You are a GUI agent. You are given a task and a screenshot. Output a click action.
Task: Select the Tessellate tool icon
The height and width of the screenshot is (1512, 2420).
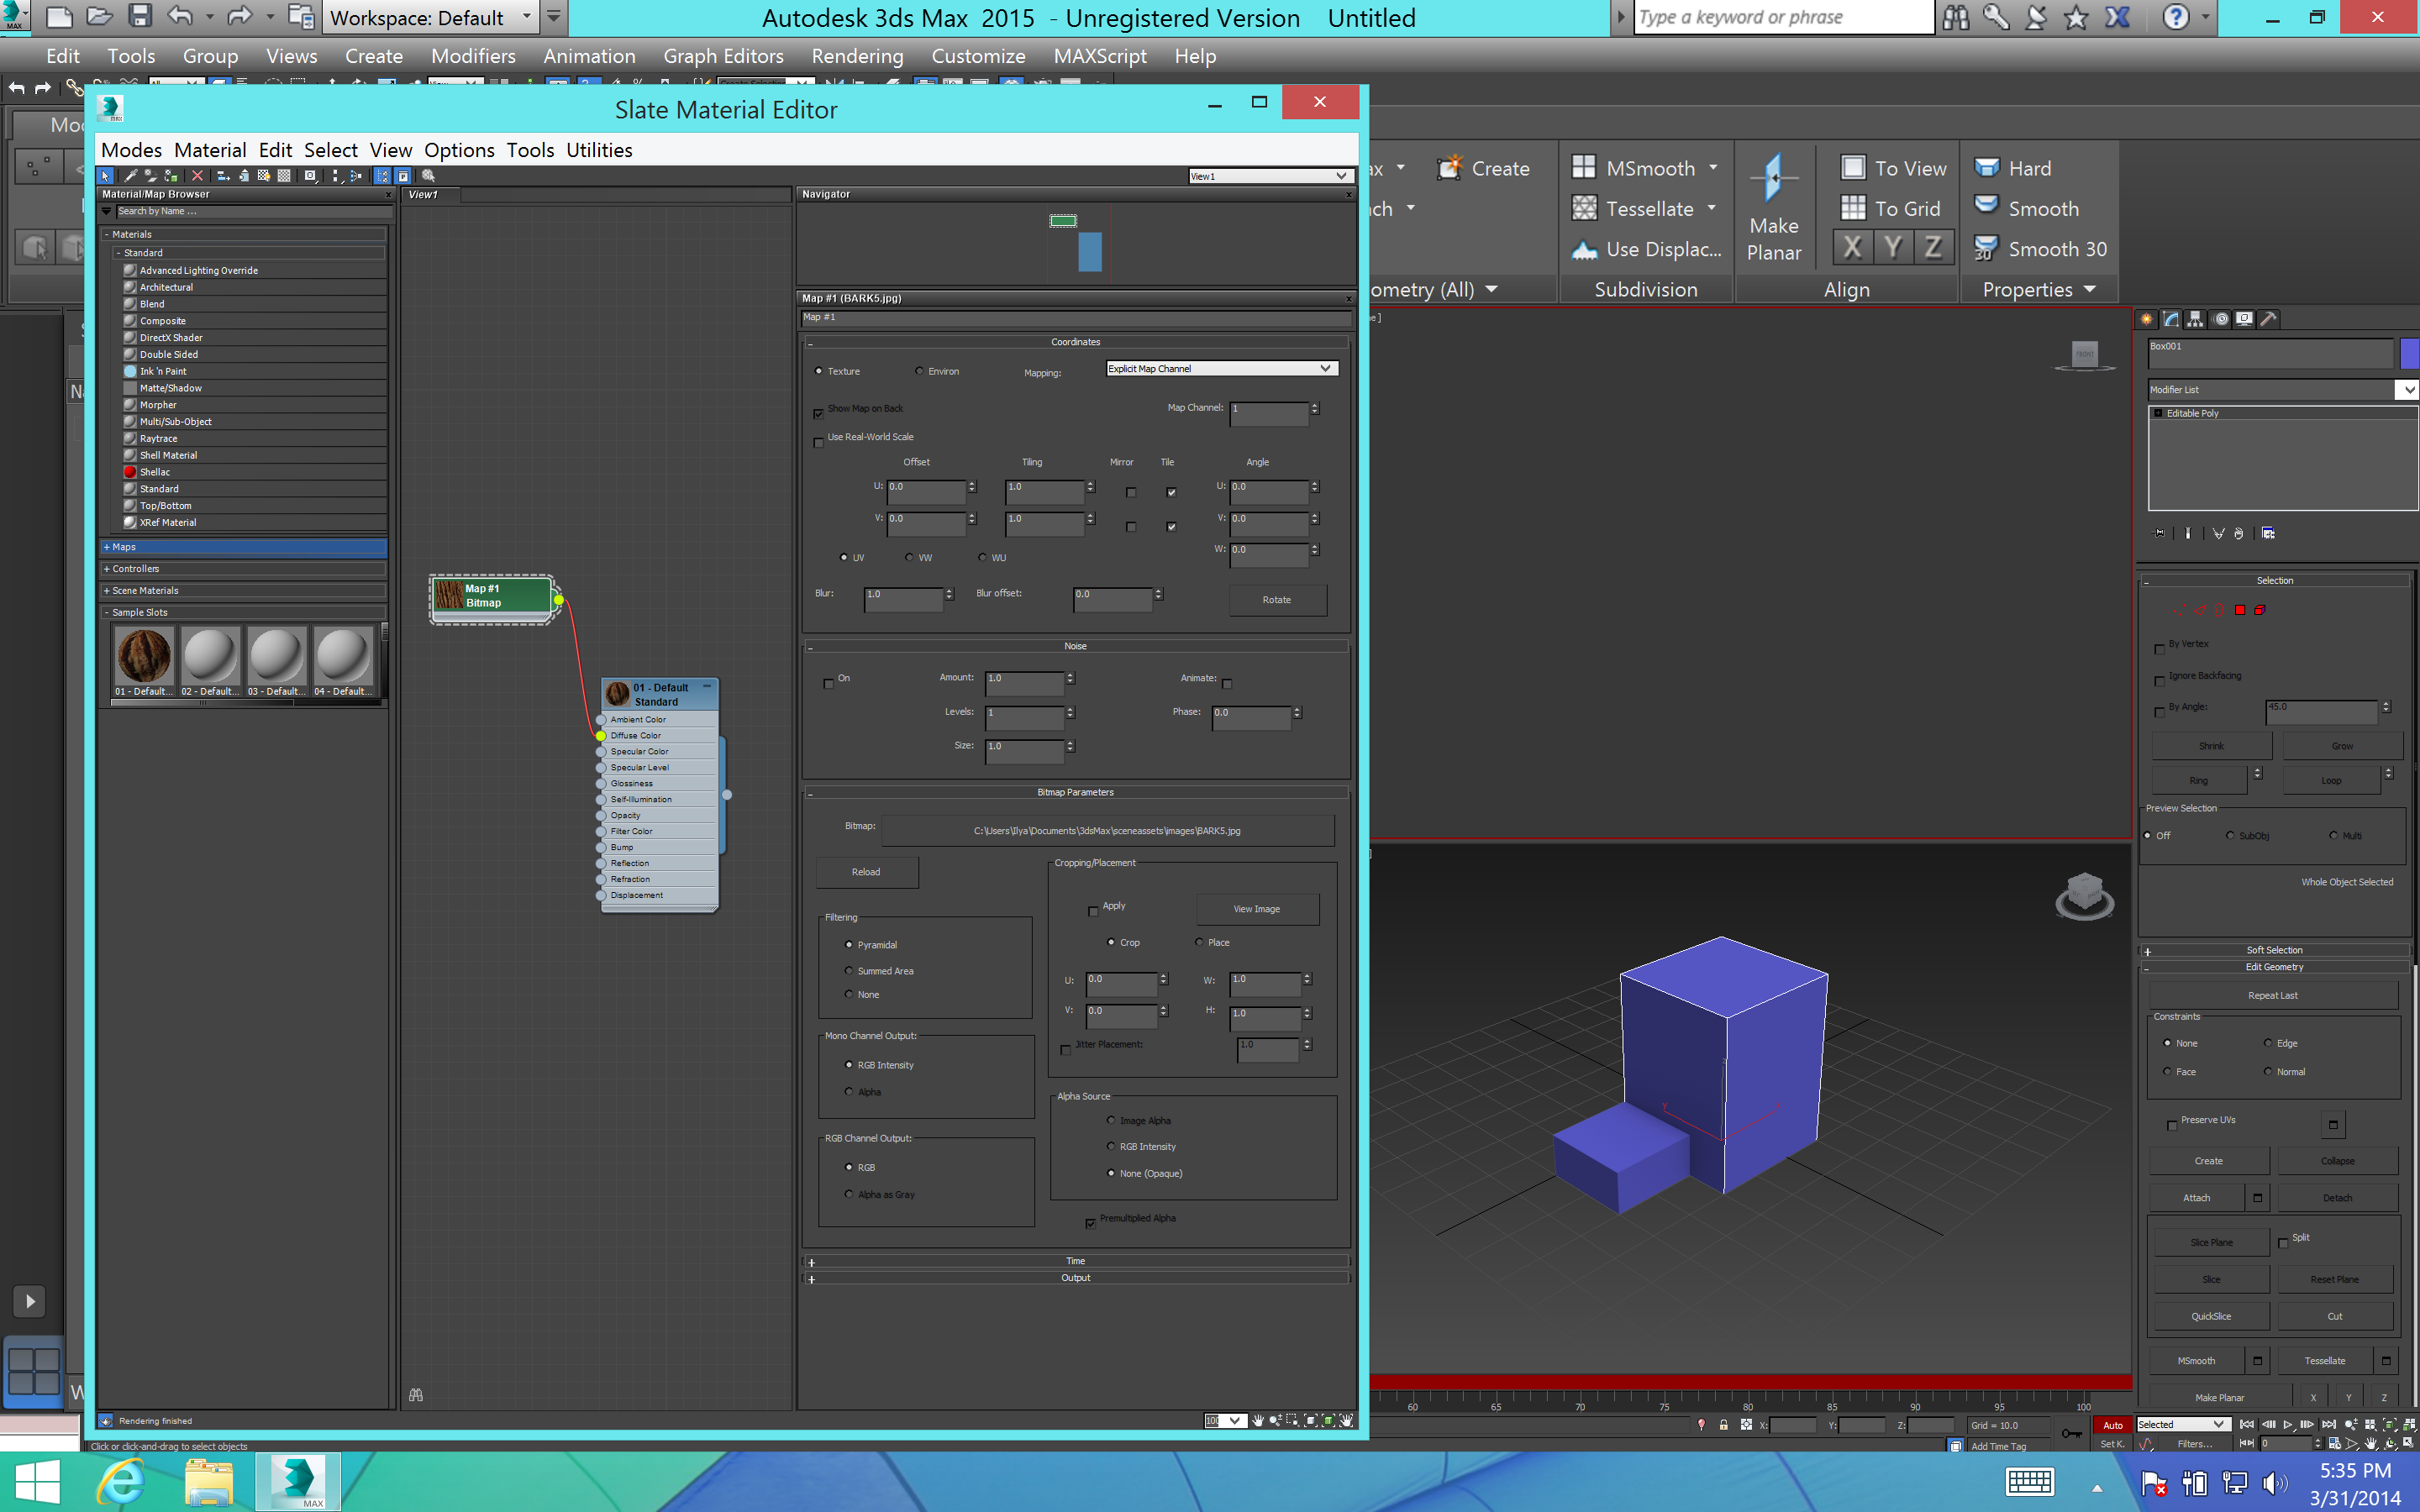1584,207
